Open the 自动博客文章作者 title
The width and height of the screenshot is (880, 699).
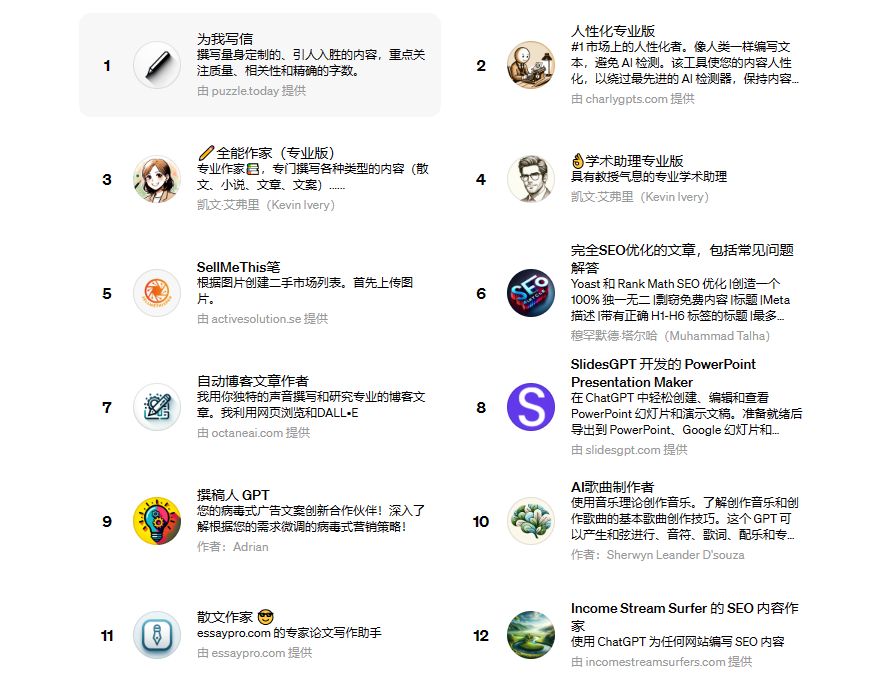click(253, 381)
